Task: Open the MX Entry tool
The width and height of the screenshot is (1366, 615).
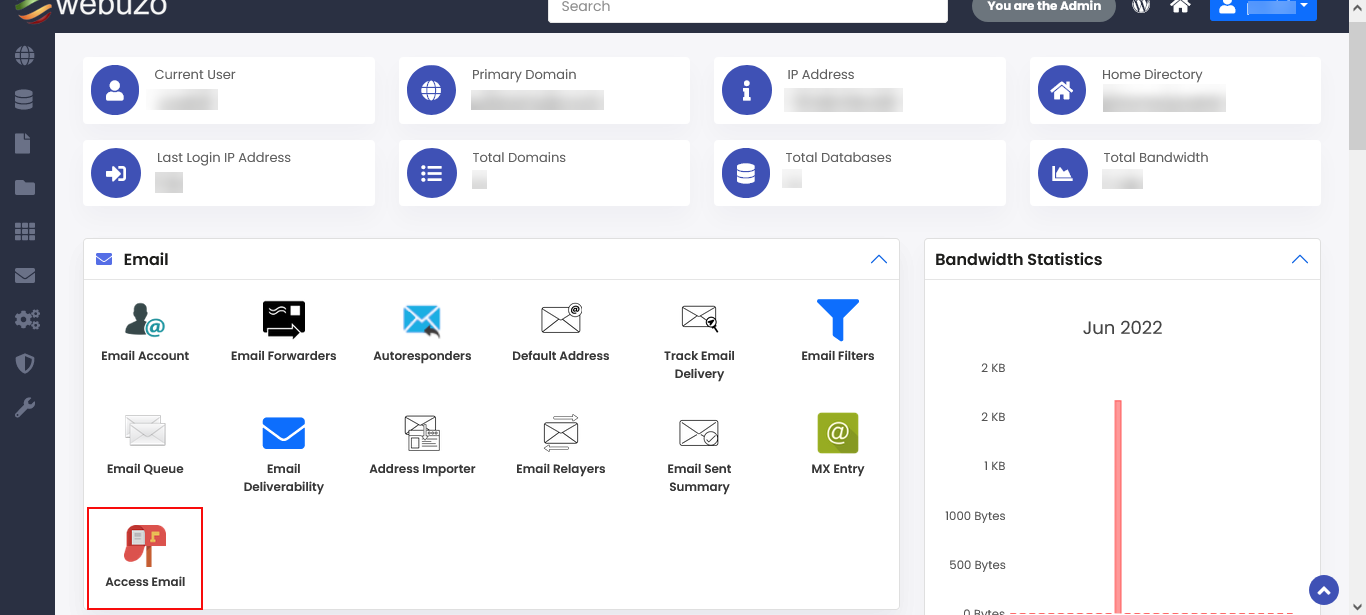Action: (x=837, y=440)
